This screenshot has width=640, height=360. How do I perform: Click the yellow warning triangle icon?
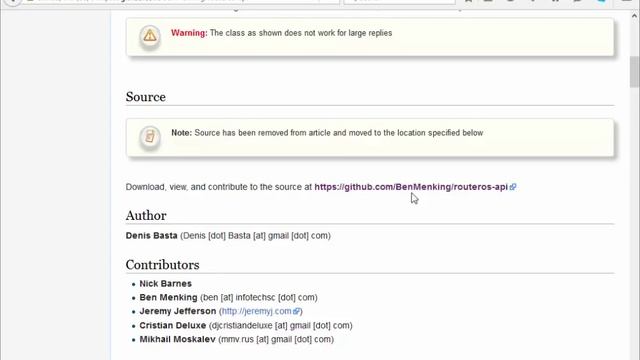(150, 36)
